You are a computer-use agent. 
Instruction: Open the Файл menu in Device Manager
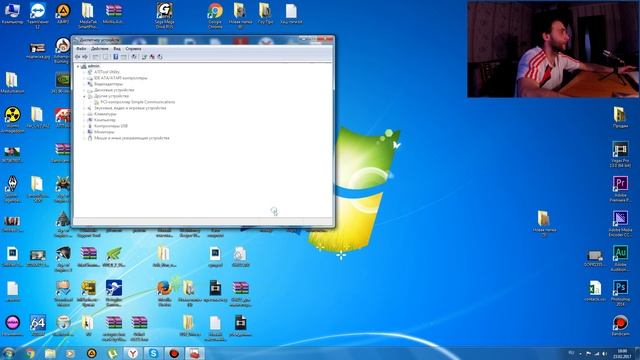(81, 49)
